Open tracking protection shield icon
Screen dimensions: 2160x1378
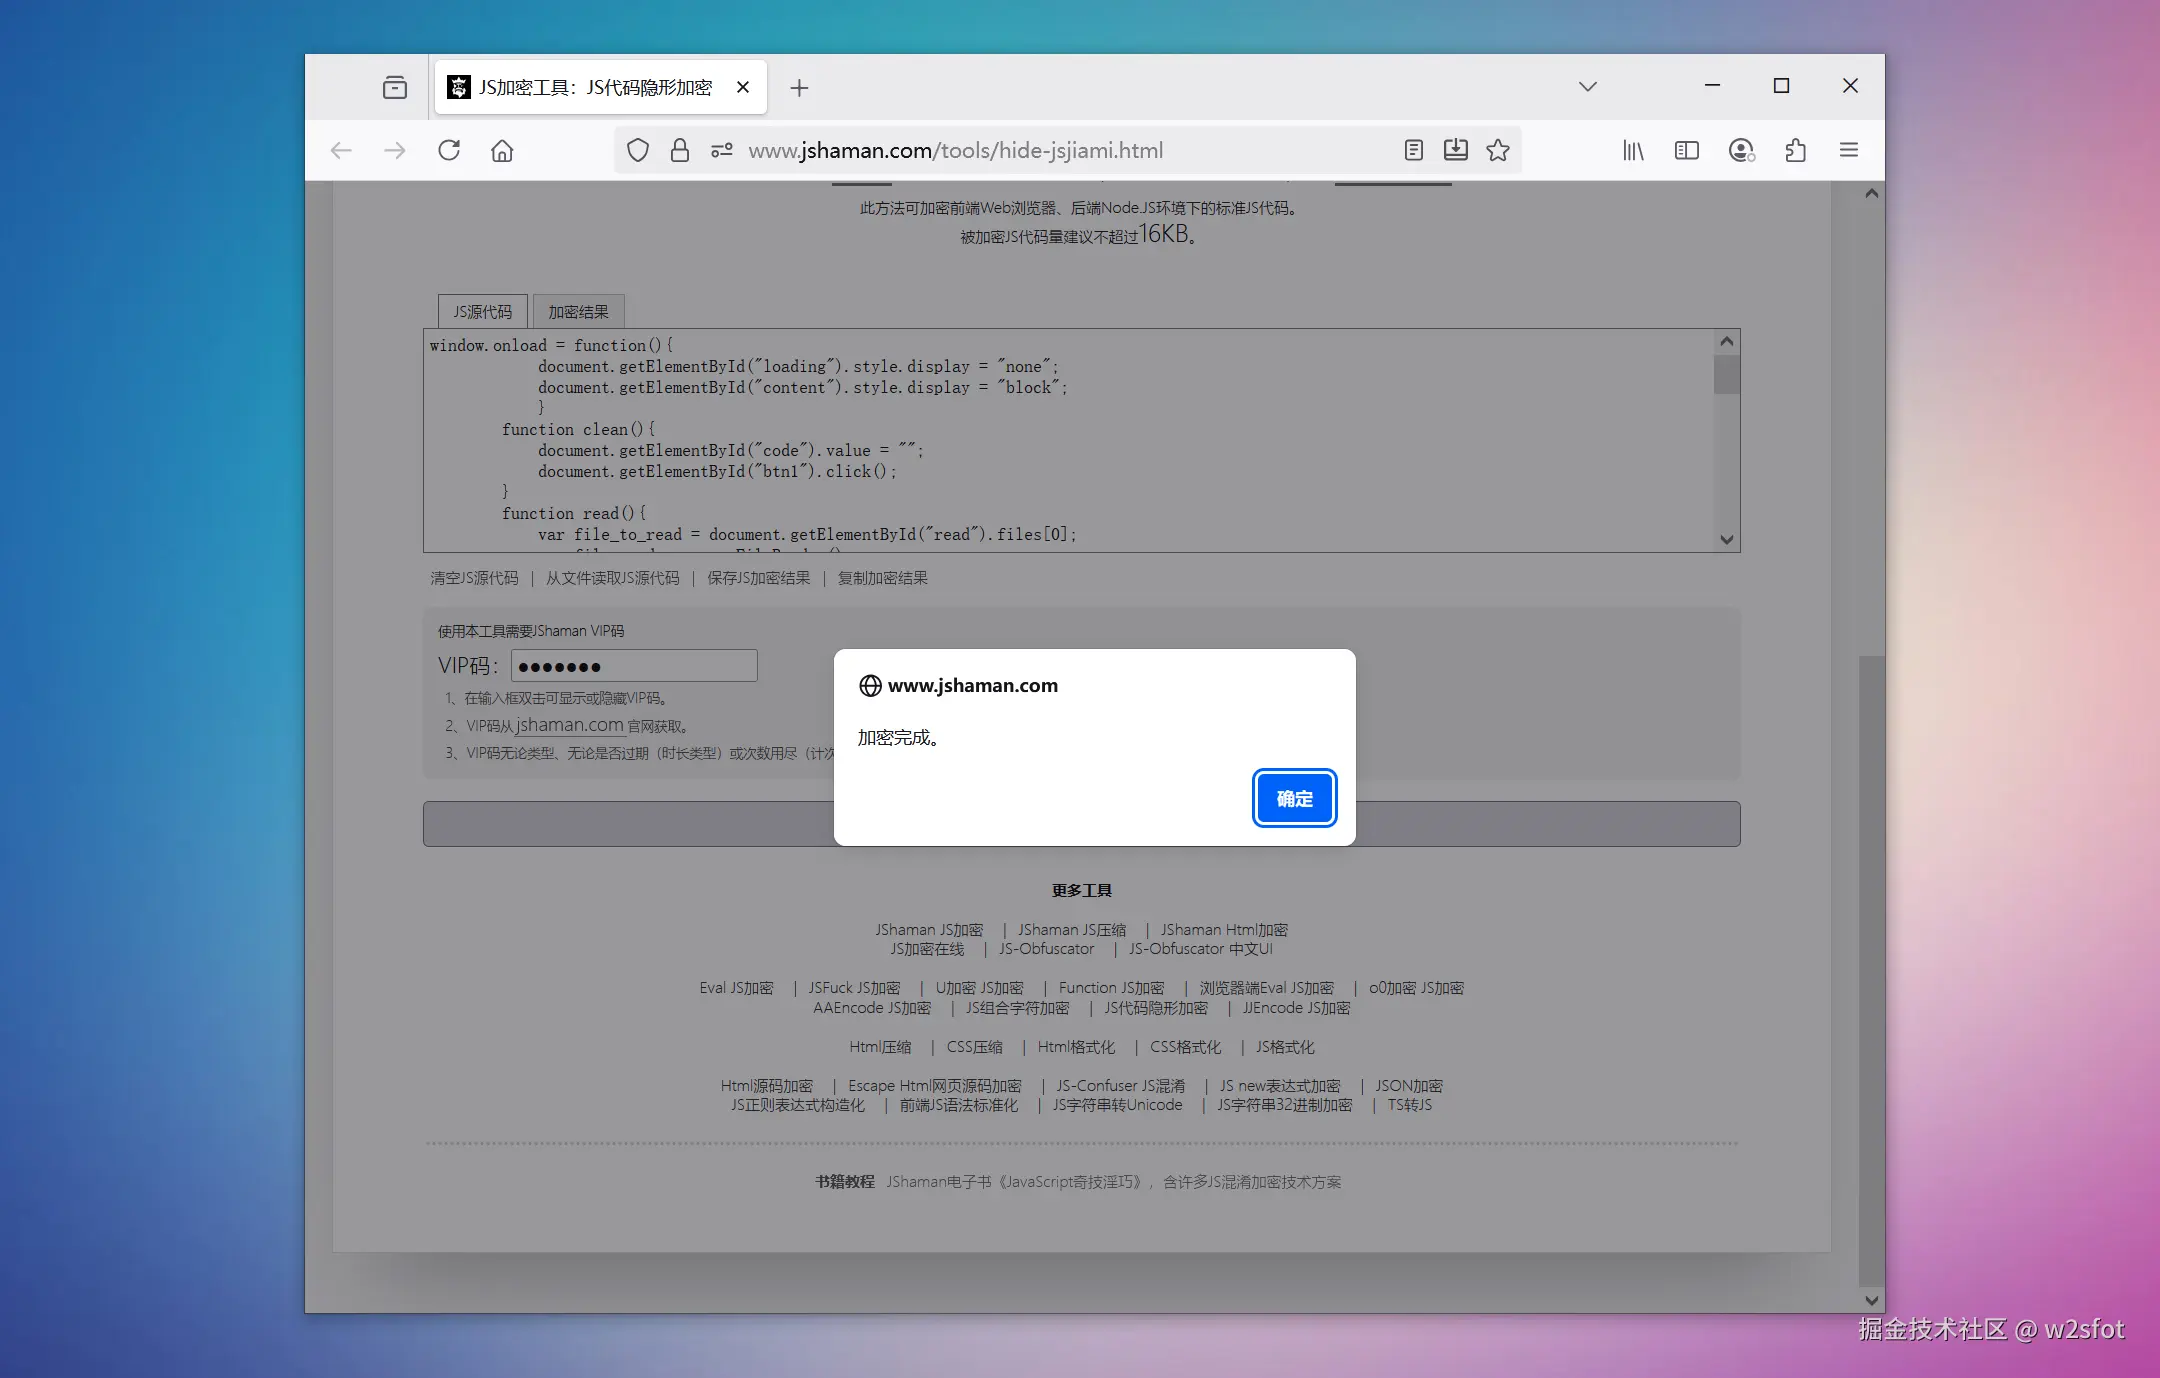638,150
